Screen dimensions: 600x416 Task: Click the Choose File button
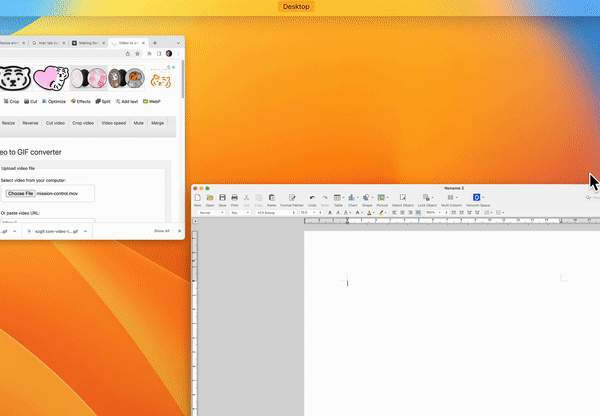pyautogui.click(x=21, y=193)
